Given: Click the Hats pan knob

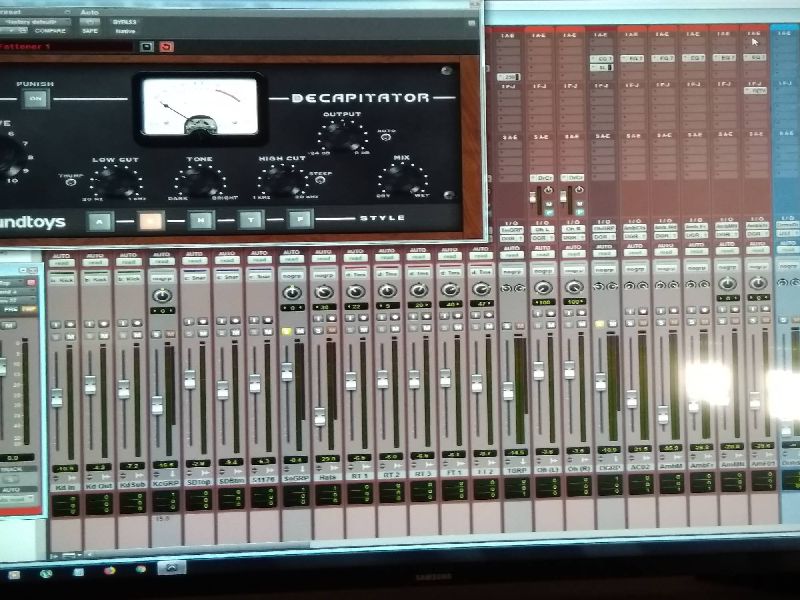Looking at the screenshot, I should point(324,292).
